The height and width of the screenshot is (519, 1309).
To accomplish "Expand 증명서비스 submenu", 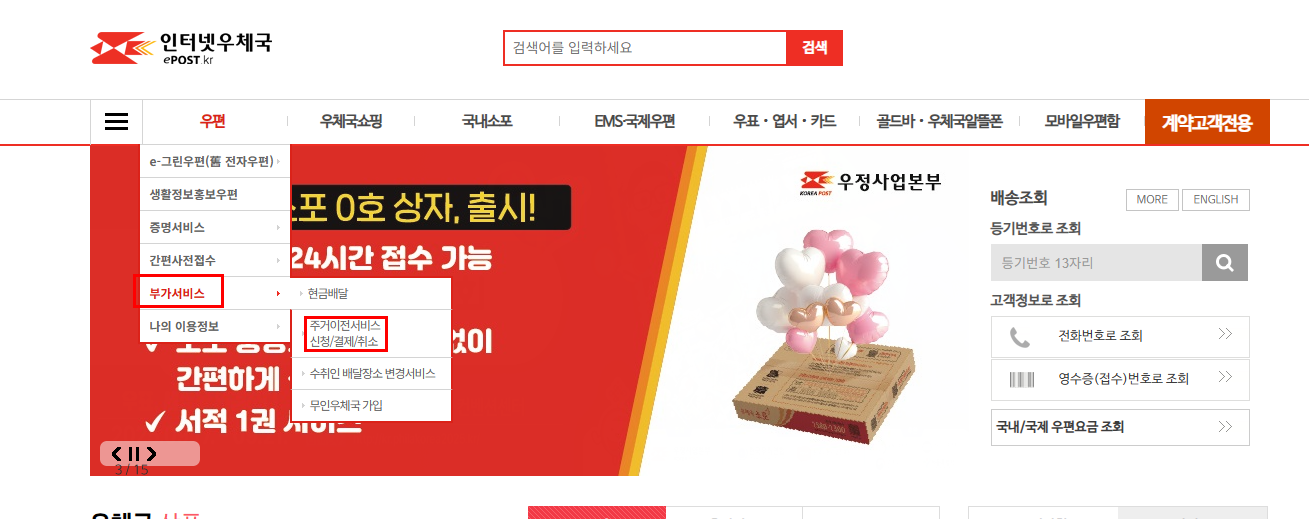I will pos(215,227).
